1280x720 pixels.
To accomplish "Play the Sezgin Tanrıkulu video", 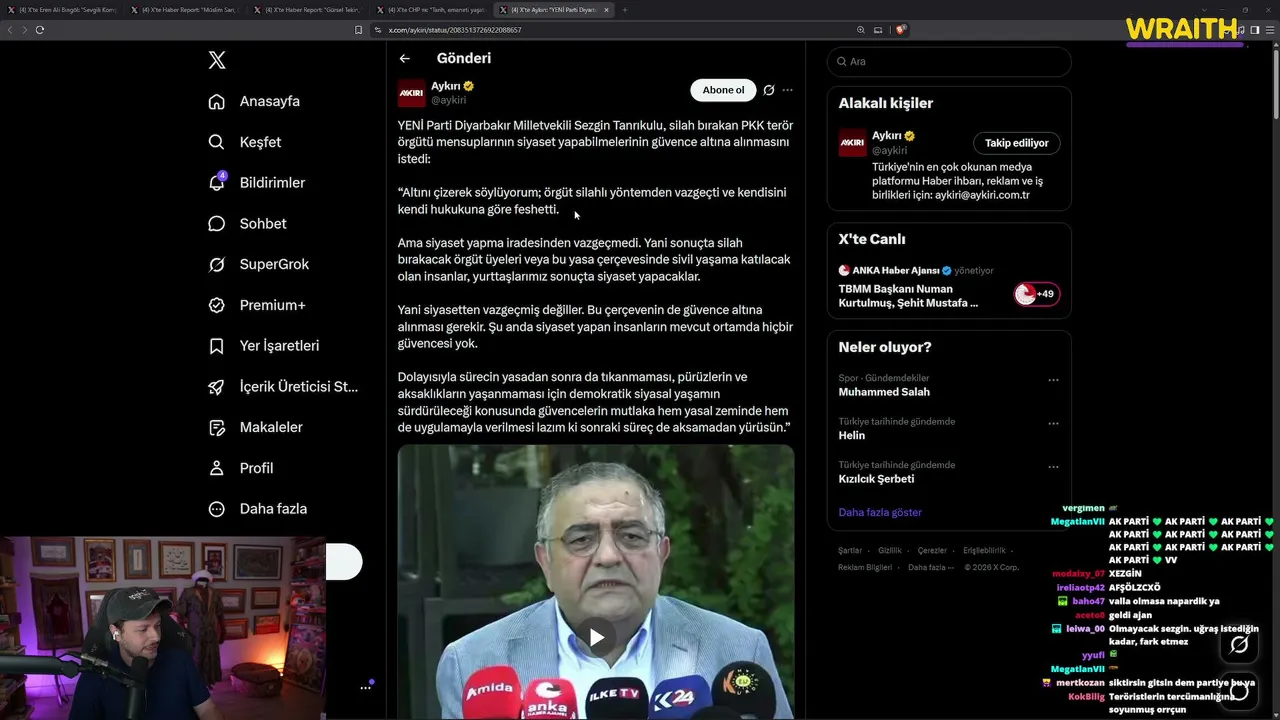I will [596, 637].
